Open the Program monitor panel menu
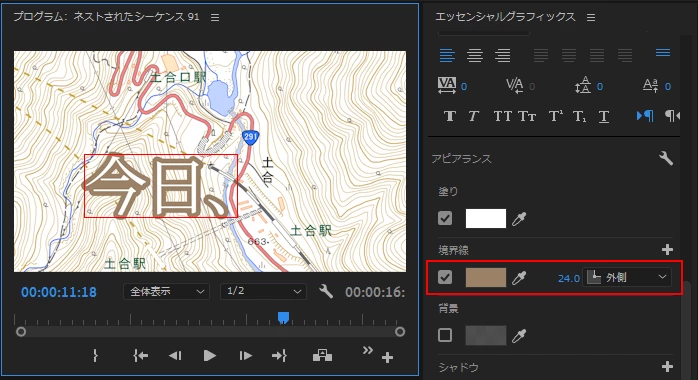Screen dimensions: 698x380 (x=215, y=18)
